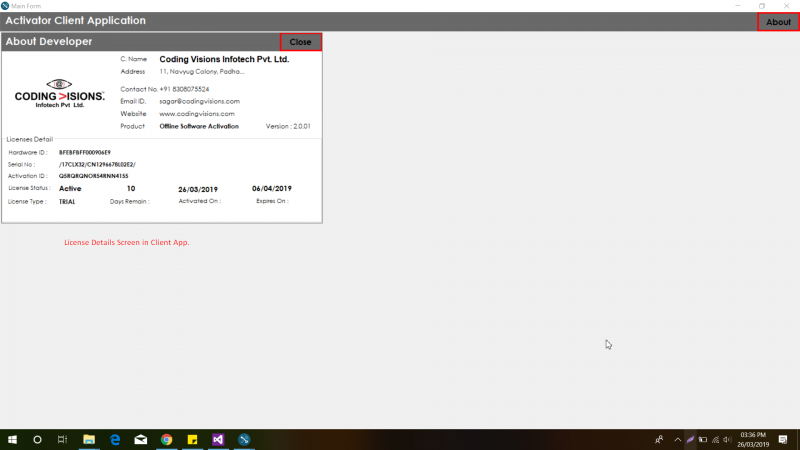This screenshot has height=450, width=800.
Task: Open Task View in taskbar
Action: click(62, 439)
